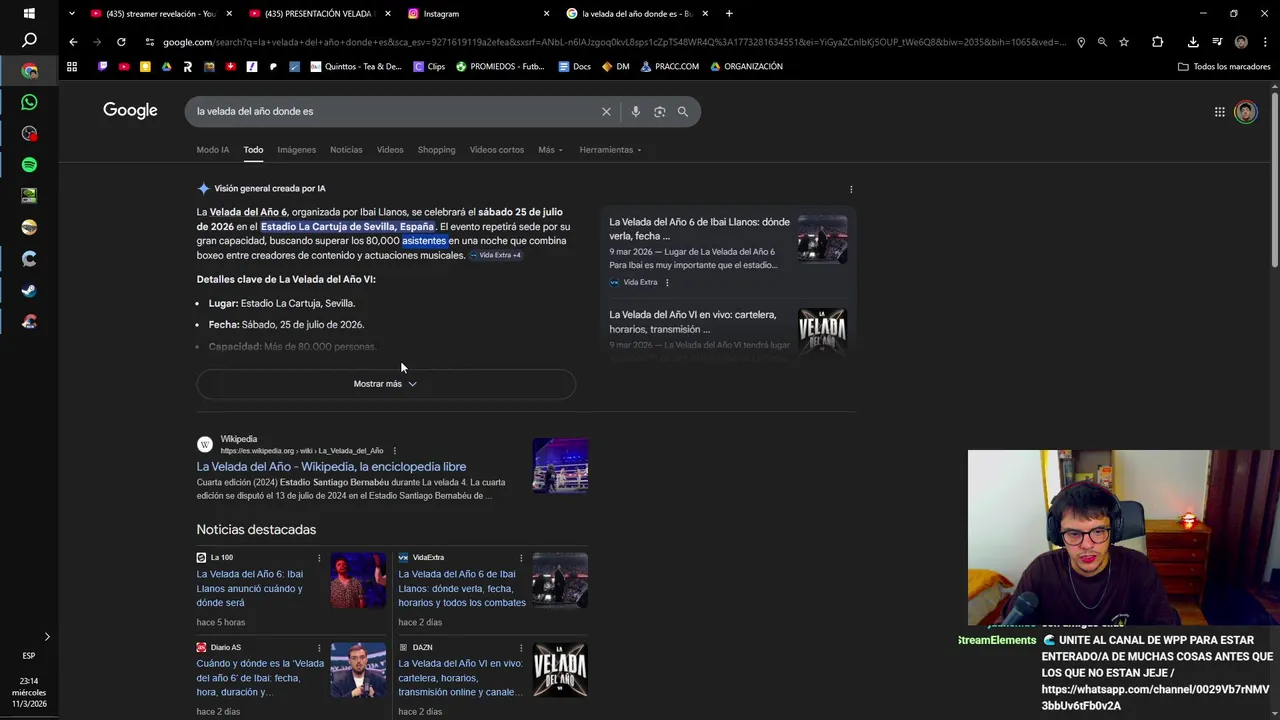This screenshot has height=720, width=1280.
Task: Go back to the previous page
Action: (73, 42)
